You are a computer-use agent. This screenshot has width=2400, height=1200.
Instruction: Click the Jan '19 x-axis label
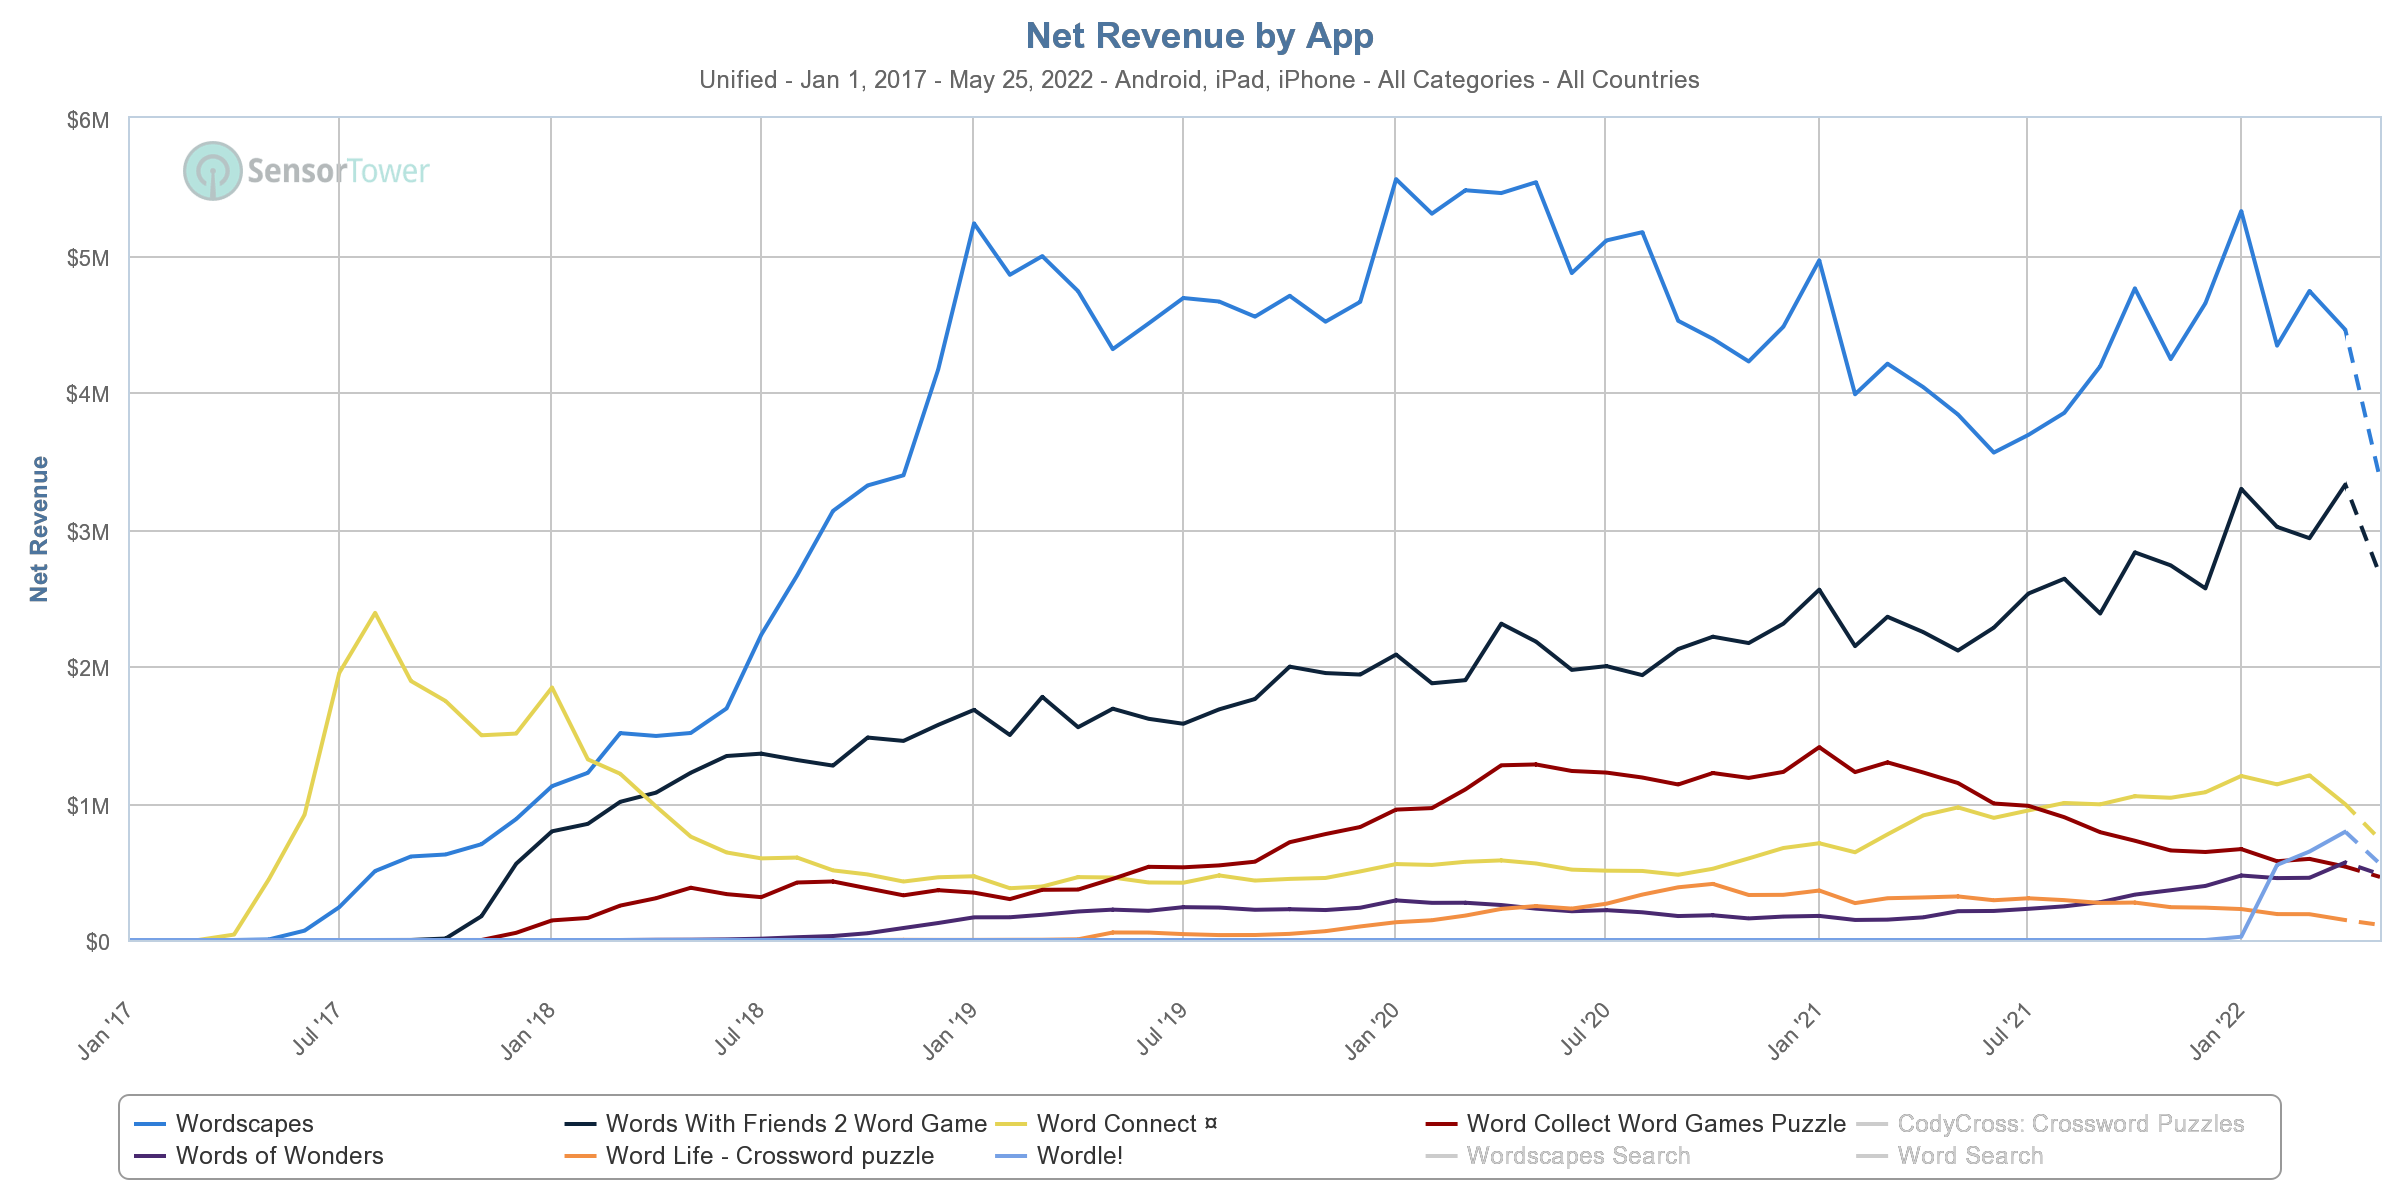[950, 1031]
